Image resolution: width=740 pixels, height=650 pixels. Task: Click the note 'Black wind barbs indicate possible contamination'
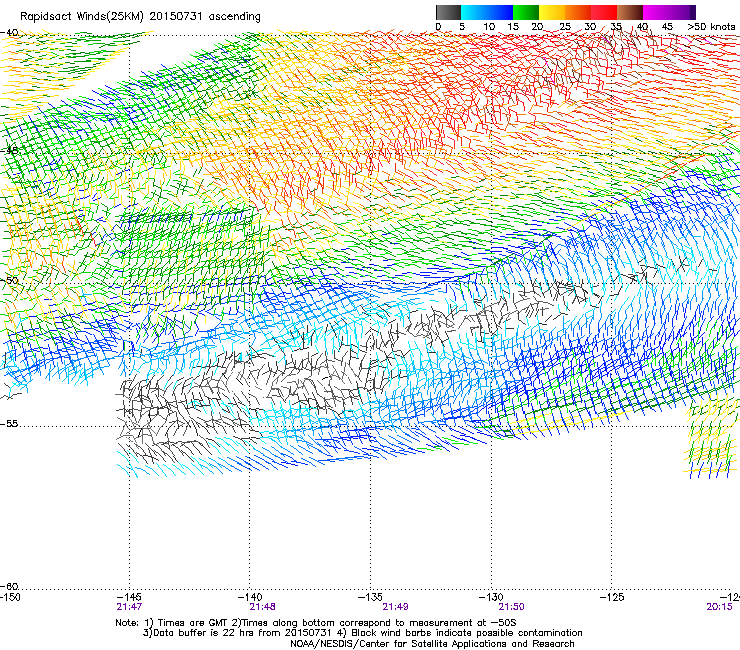click(x=467, y=633)
